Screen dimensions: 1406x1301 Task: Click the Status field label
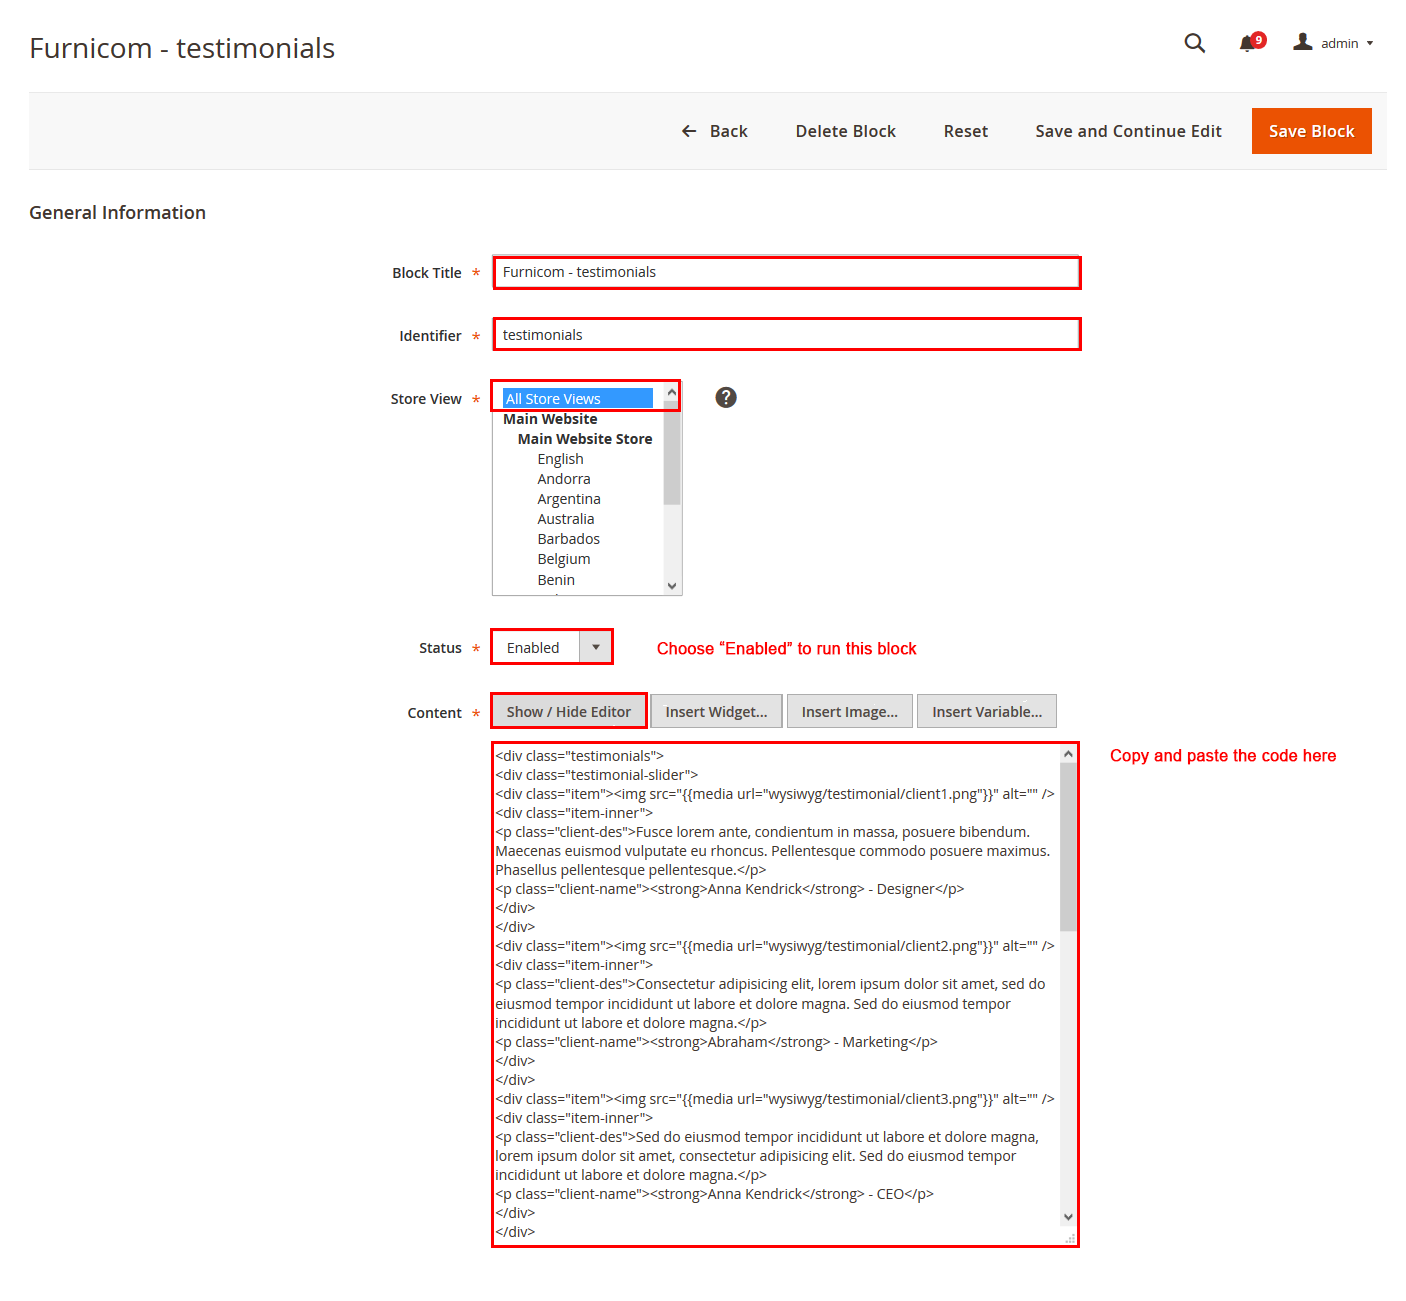pyautogui.click(x=440, y=648)
